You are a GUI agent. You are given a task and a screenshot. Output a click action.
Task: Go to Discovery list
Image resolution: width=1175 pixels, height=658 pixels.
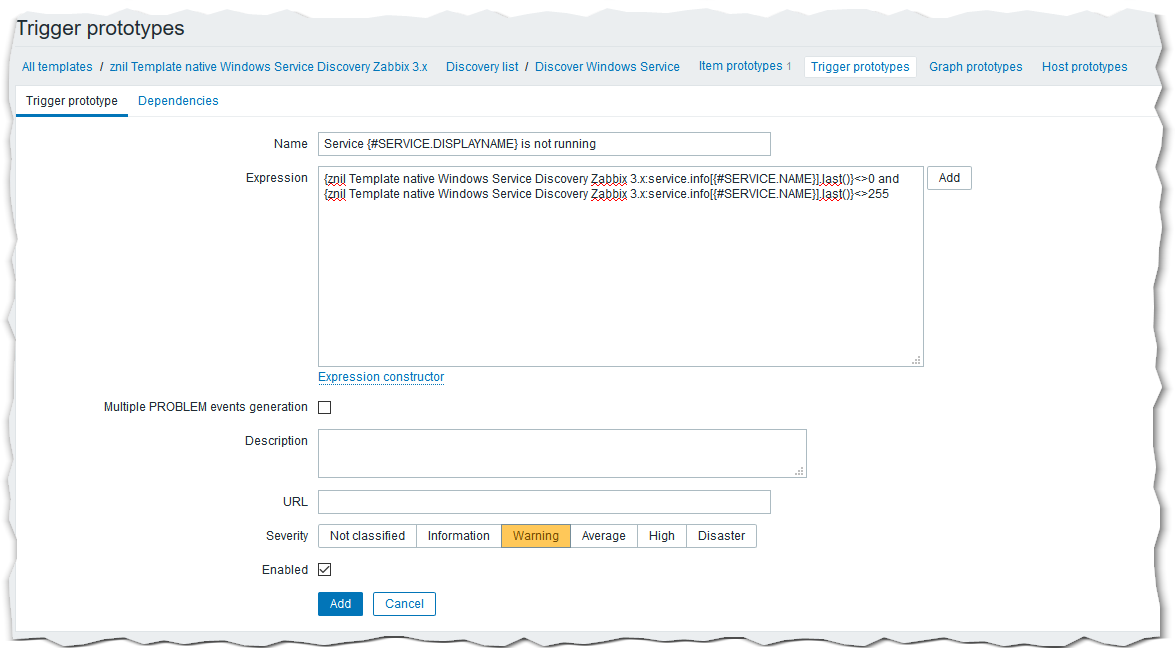tap(482, 67)
